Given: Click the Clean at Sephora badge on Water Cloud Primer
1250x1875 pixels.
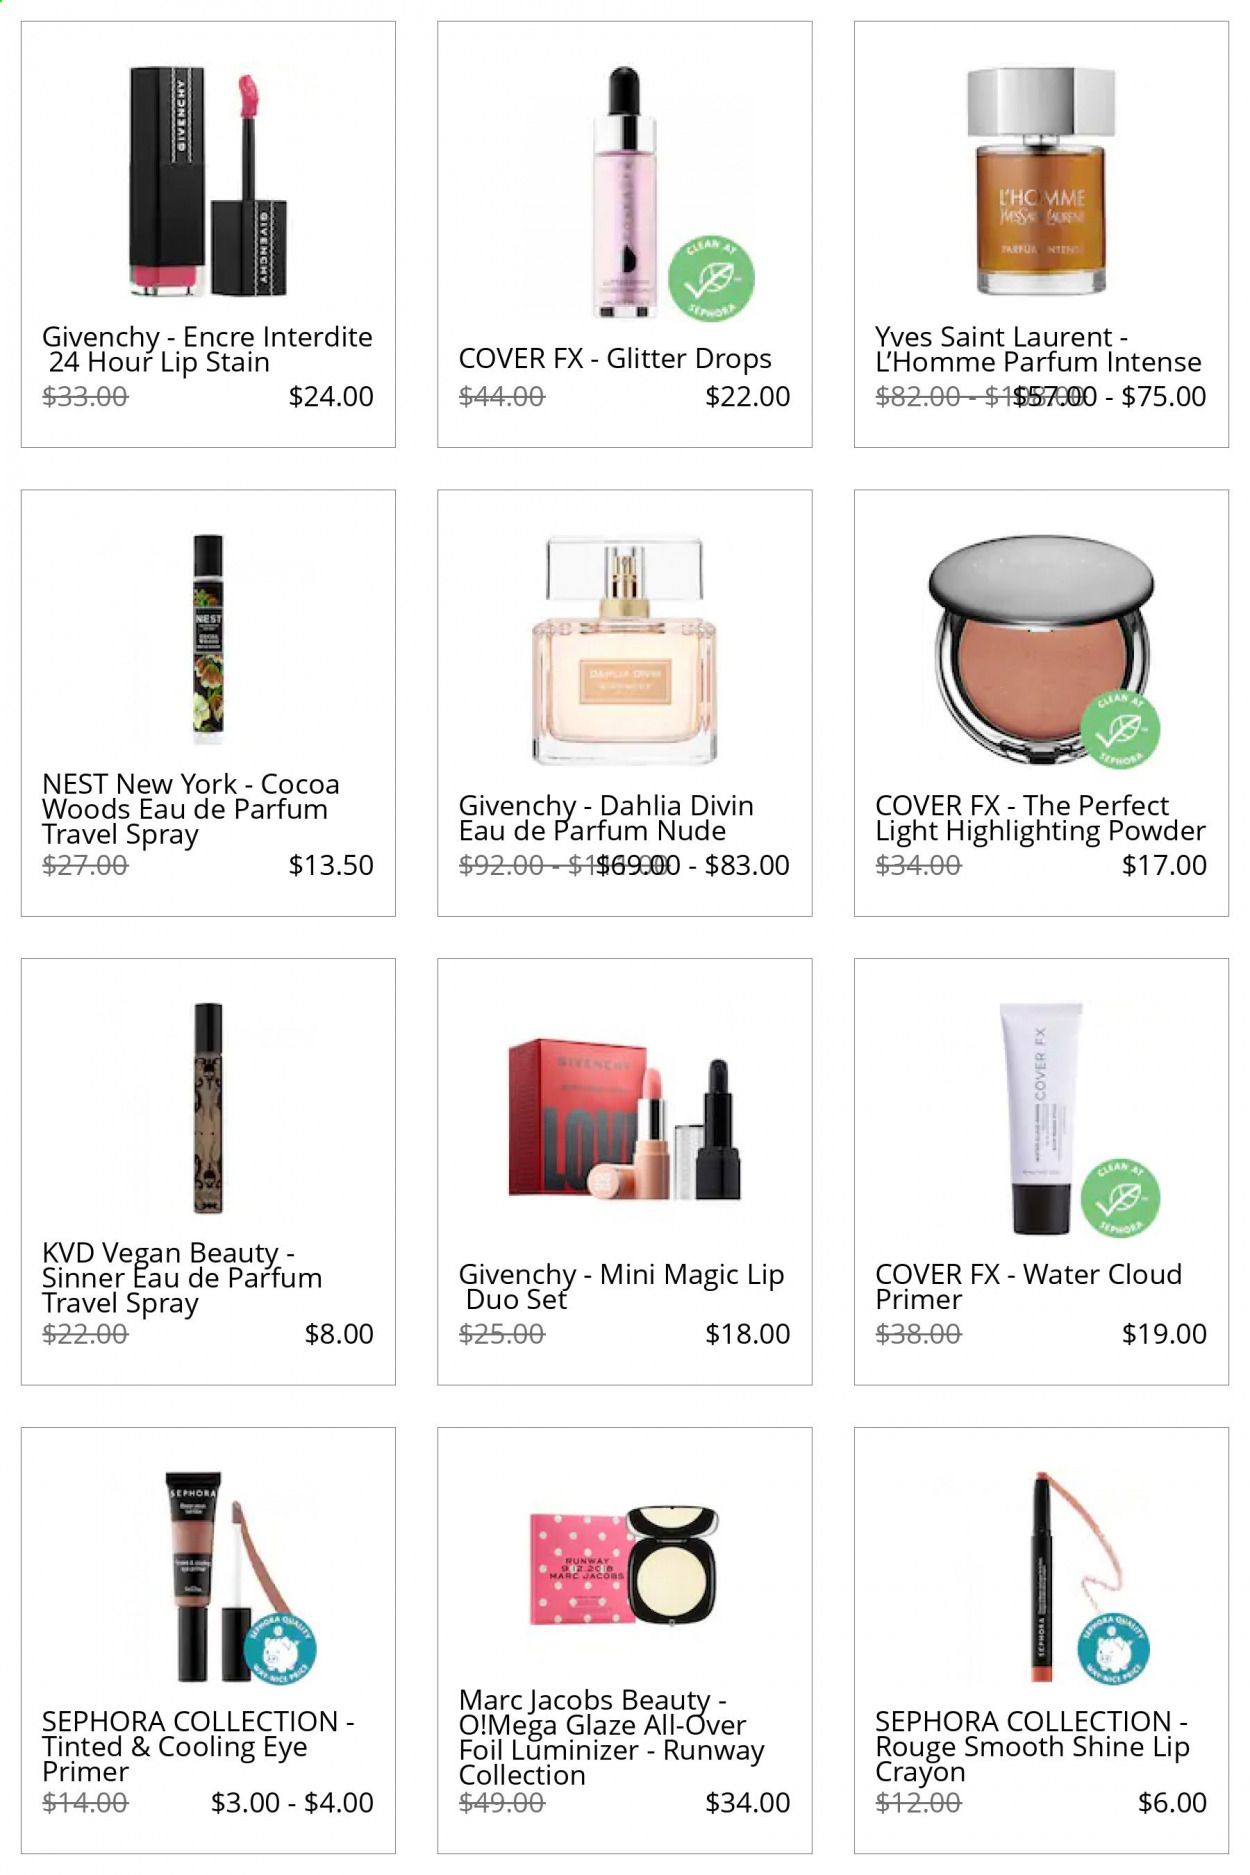Looking at the screenshot, I should pyautogui.click(x=1120, y=1198).
